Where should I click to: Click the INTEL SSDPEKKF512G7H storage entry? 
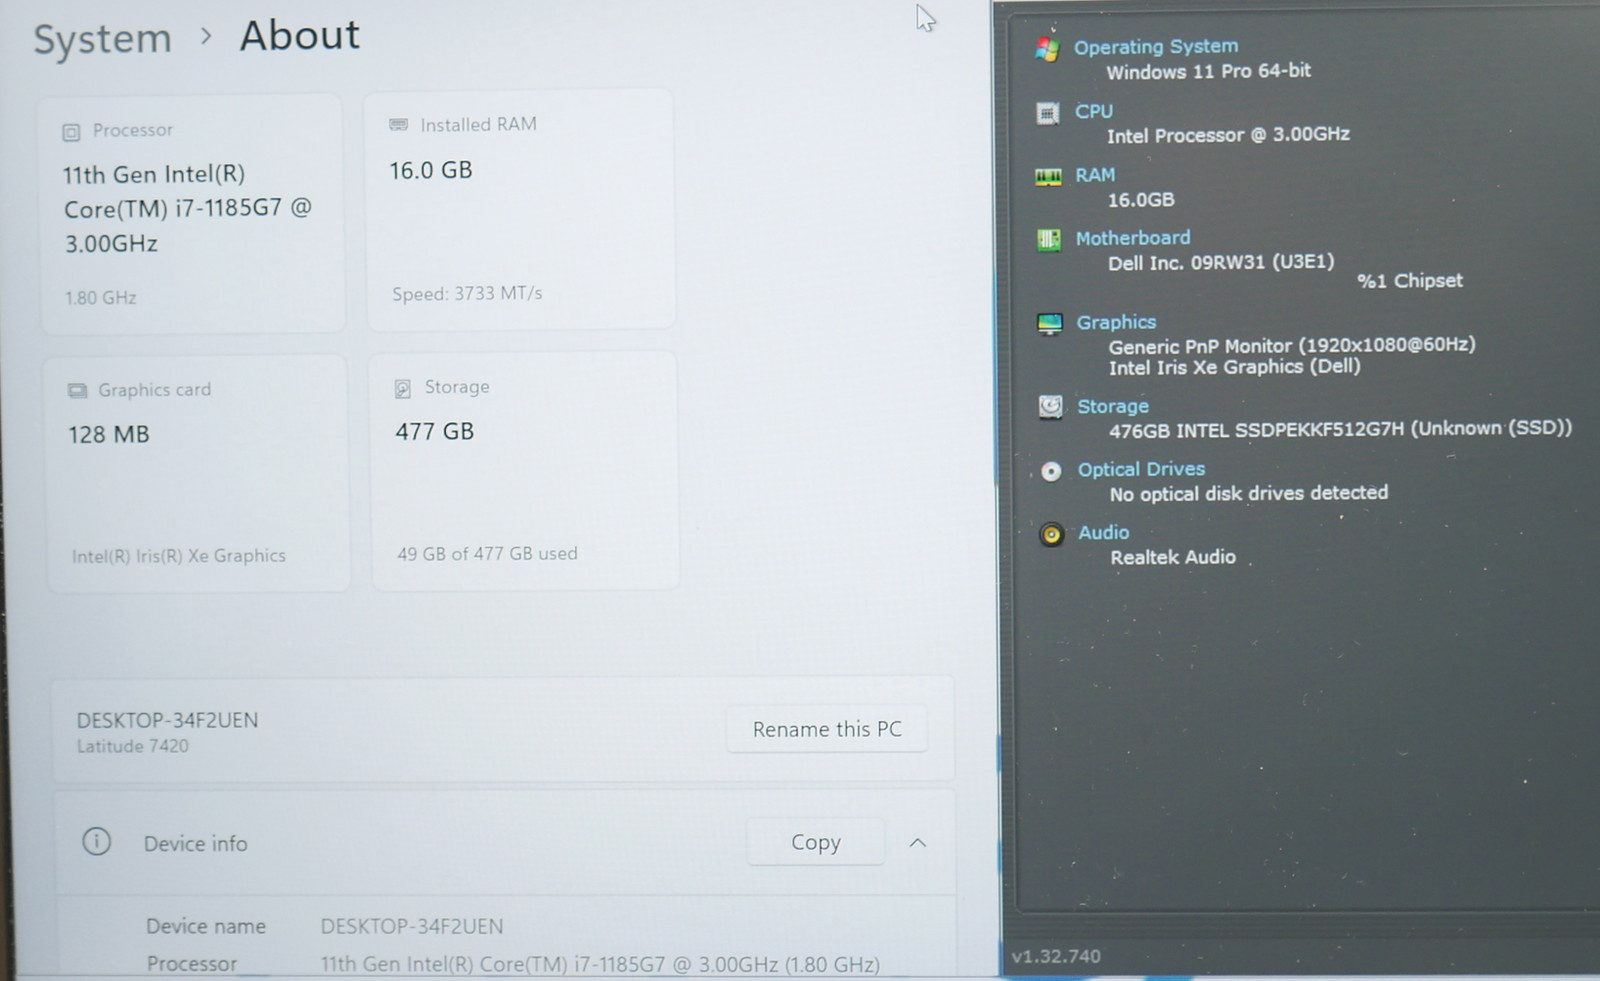[1340, 429]
